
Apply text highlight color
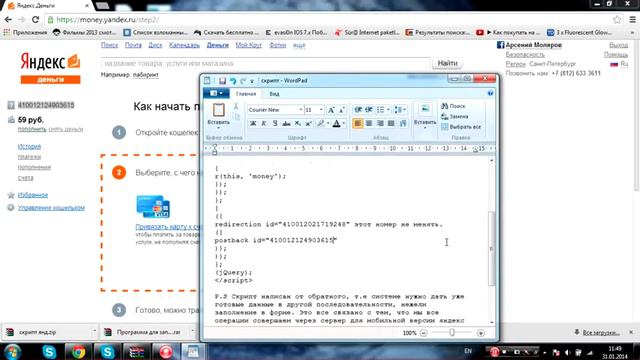[321, 123]
